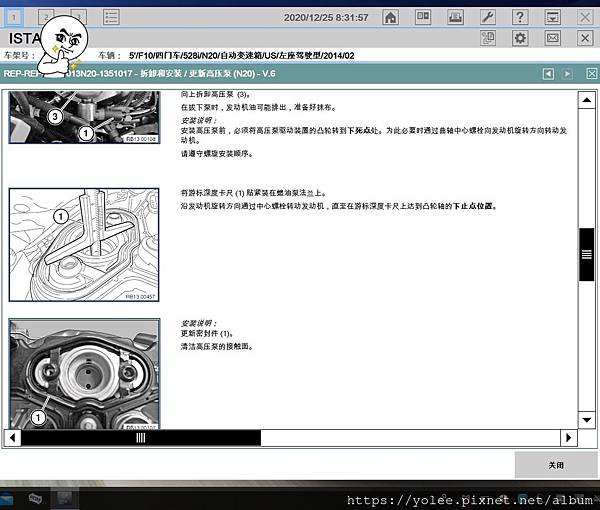Viewport: 600px width, 510px height.
Task: Click the vertical scrollbar thumb
Action: coord(587,255)
